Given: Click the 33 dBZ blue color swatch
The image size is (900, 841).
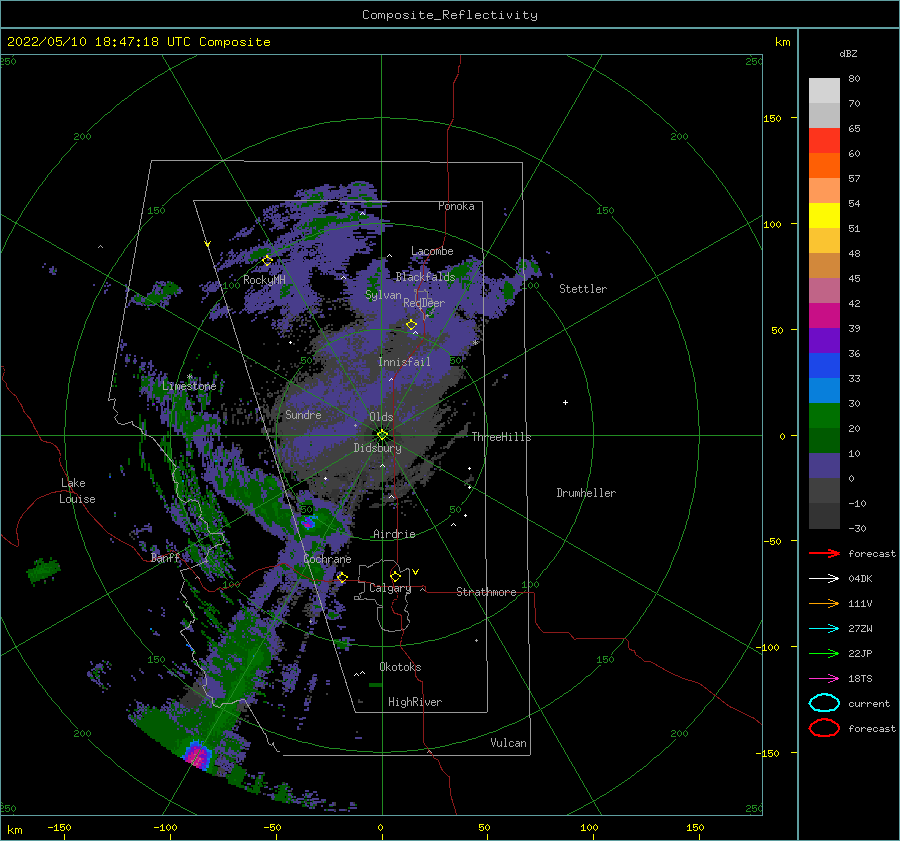Looking at the screenshot, I should tap(824, 366).
